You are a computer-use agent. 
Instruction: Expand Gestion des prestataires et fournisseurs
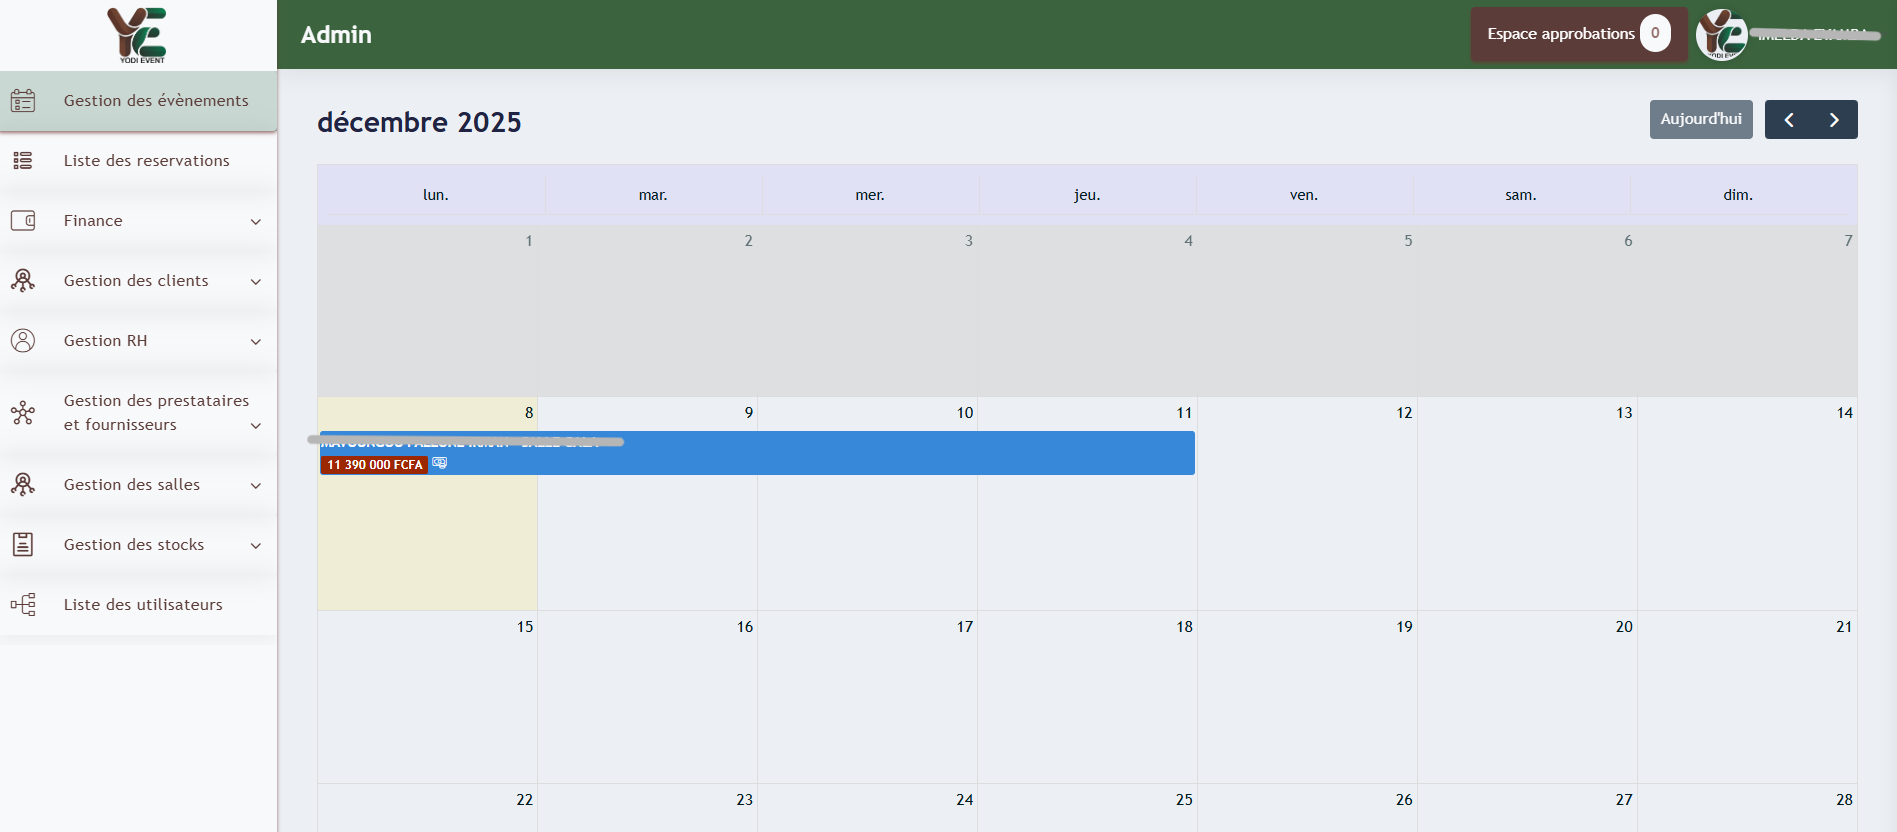point(255,426)
